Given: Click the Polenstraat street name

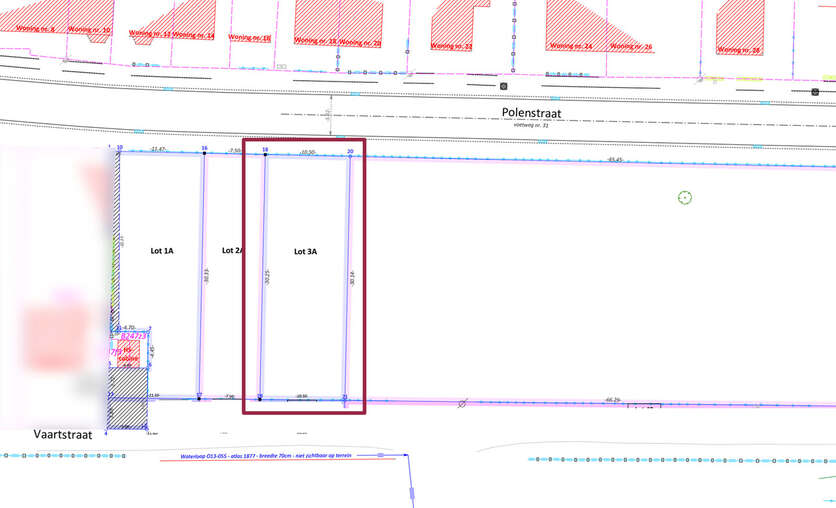Looking at the screenshot, I should 531,114.
